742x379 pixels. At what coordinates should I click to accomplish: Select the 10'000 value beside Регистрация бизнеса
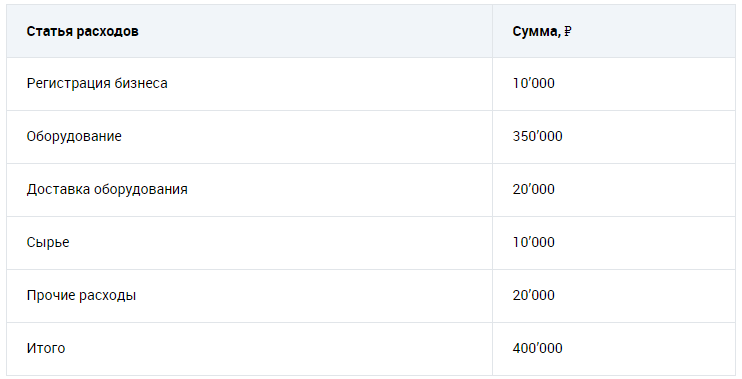(x=534, y=83)
